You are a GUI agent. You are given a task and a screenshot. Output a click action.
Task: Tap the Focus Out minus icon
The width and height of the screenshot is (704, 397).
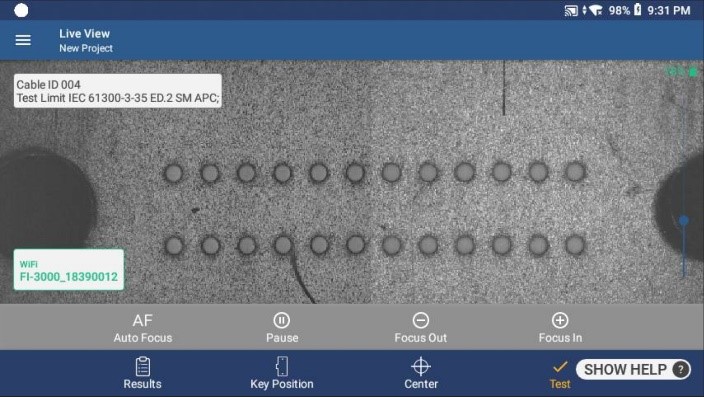(x=421, y=320)
